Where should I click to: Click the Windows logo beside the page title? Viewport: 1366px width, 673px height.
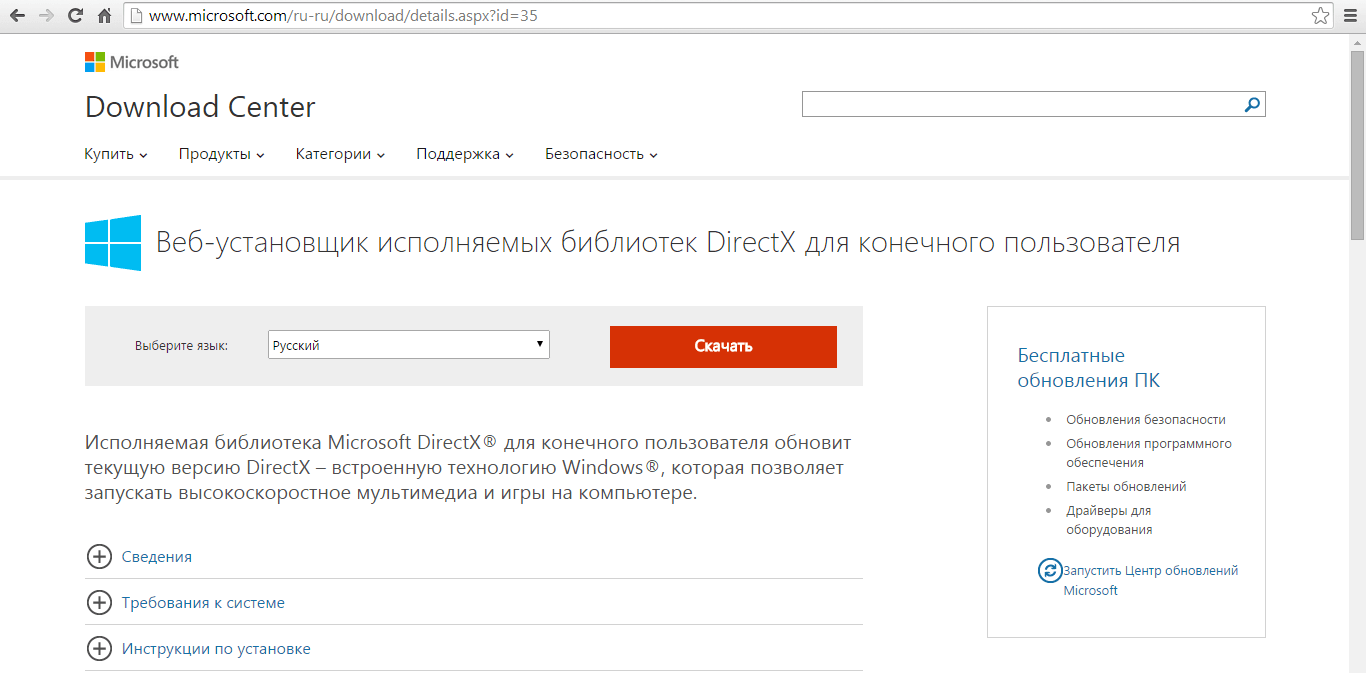point(113,243)
